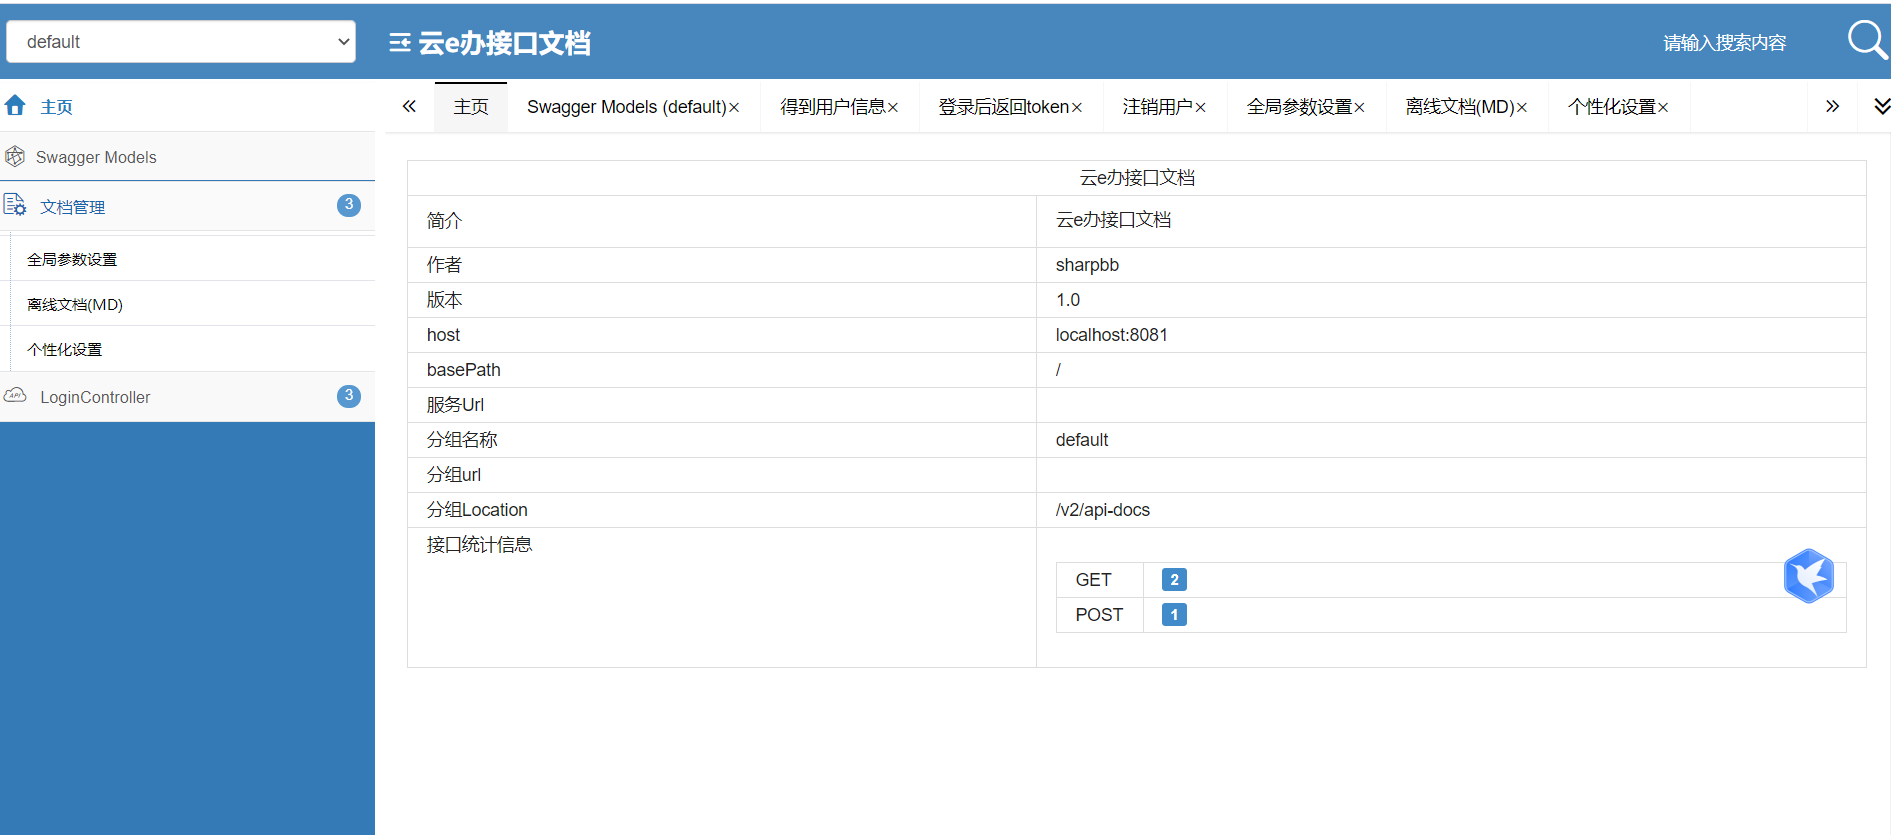Close the 离线文档(MD) tab

point(1522,108)
